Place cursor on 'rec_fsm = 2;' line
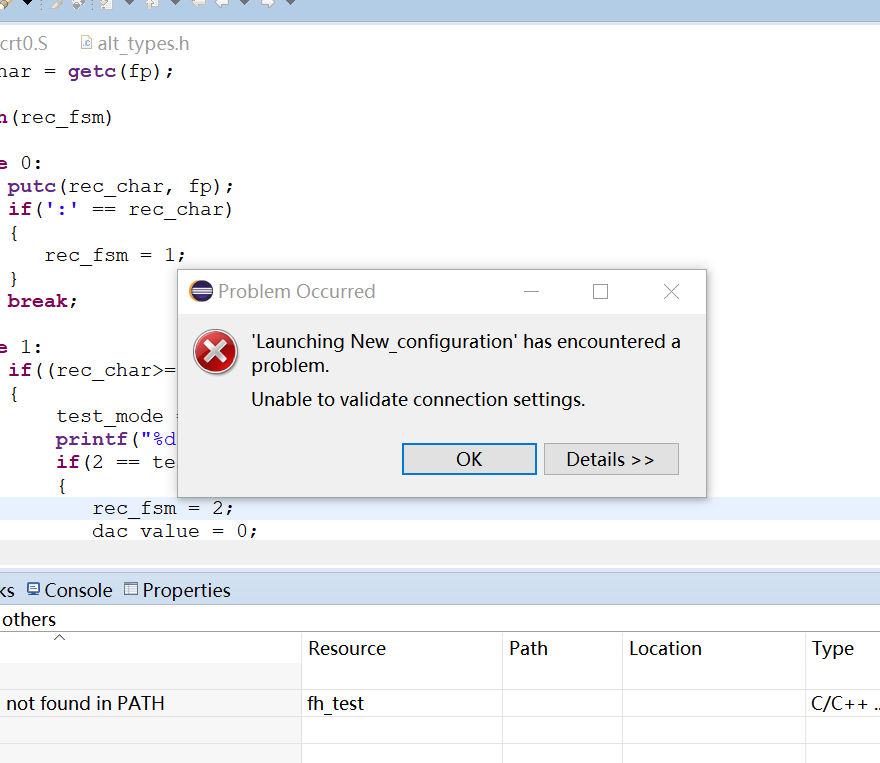 [163, 508]
